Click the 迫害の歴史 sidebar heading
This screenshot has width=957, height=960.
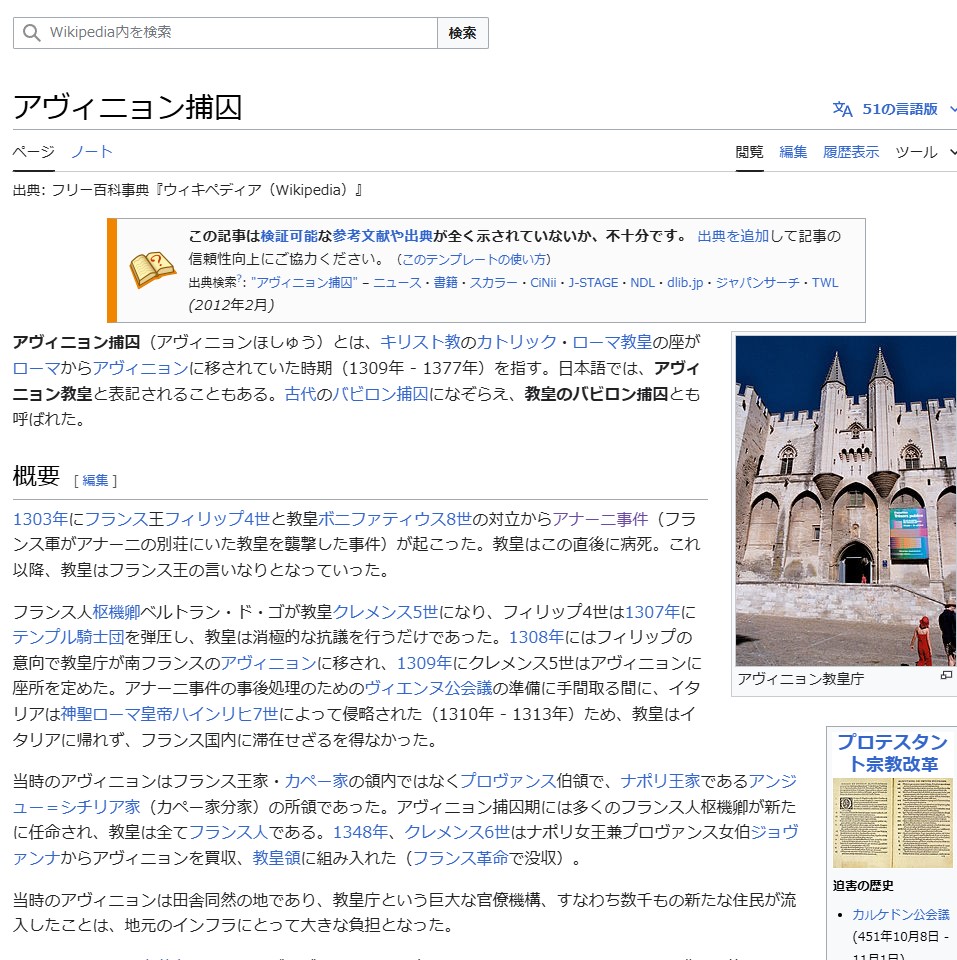pos(863,885)
